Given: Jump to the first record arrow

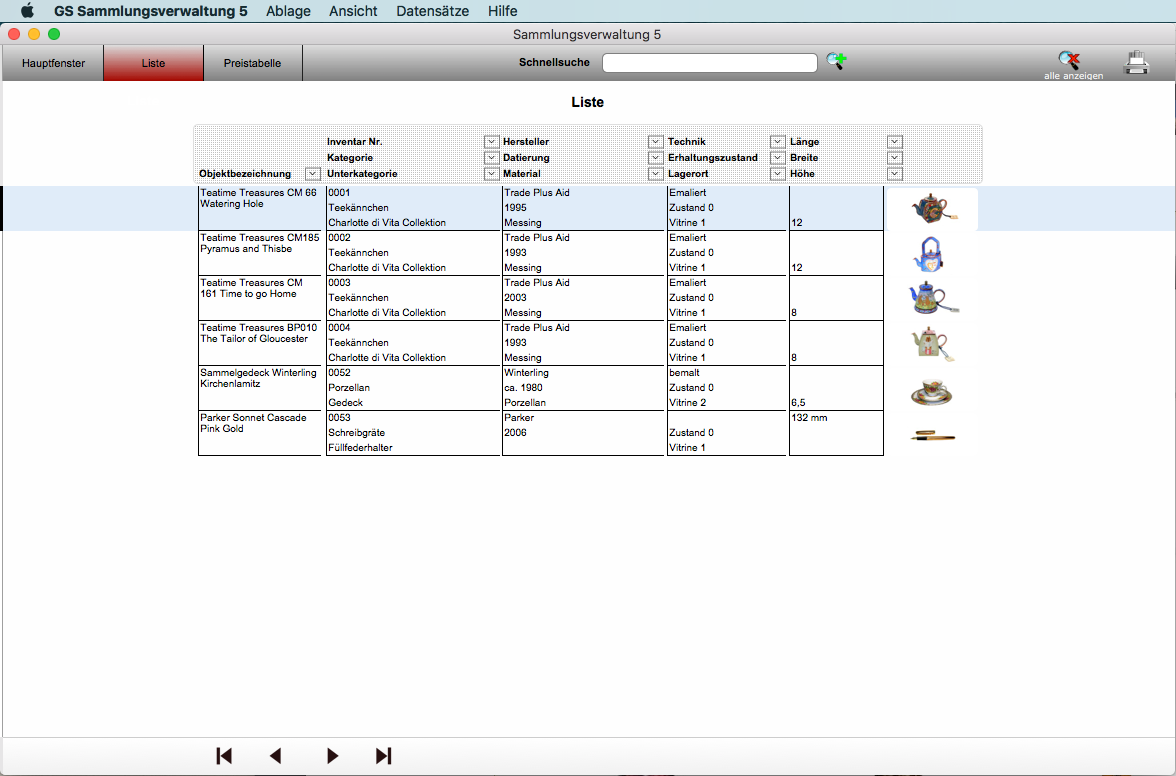Looking at the screenshot, I should pos(224,756).
